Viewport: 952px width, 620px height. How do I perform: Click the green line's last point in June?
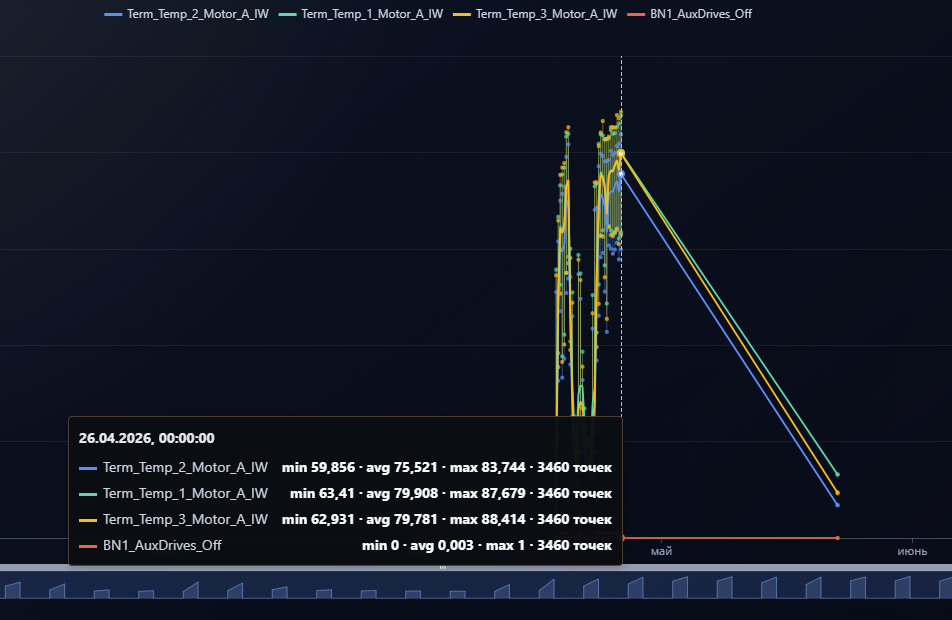tap(837, 474)
